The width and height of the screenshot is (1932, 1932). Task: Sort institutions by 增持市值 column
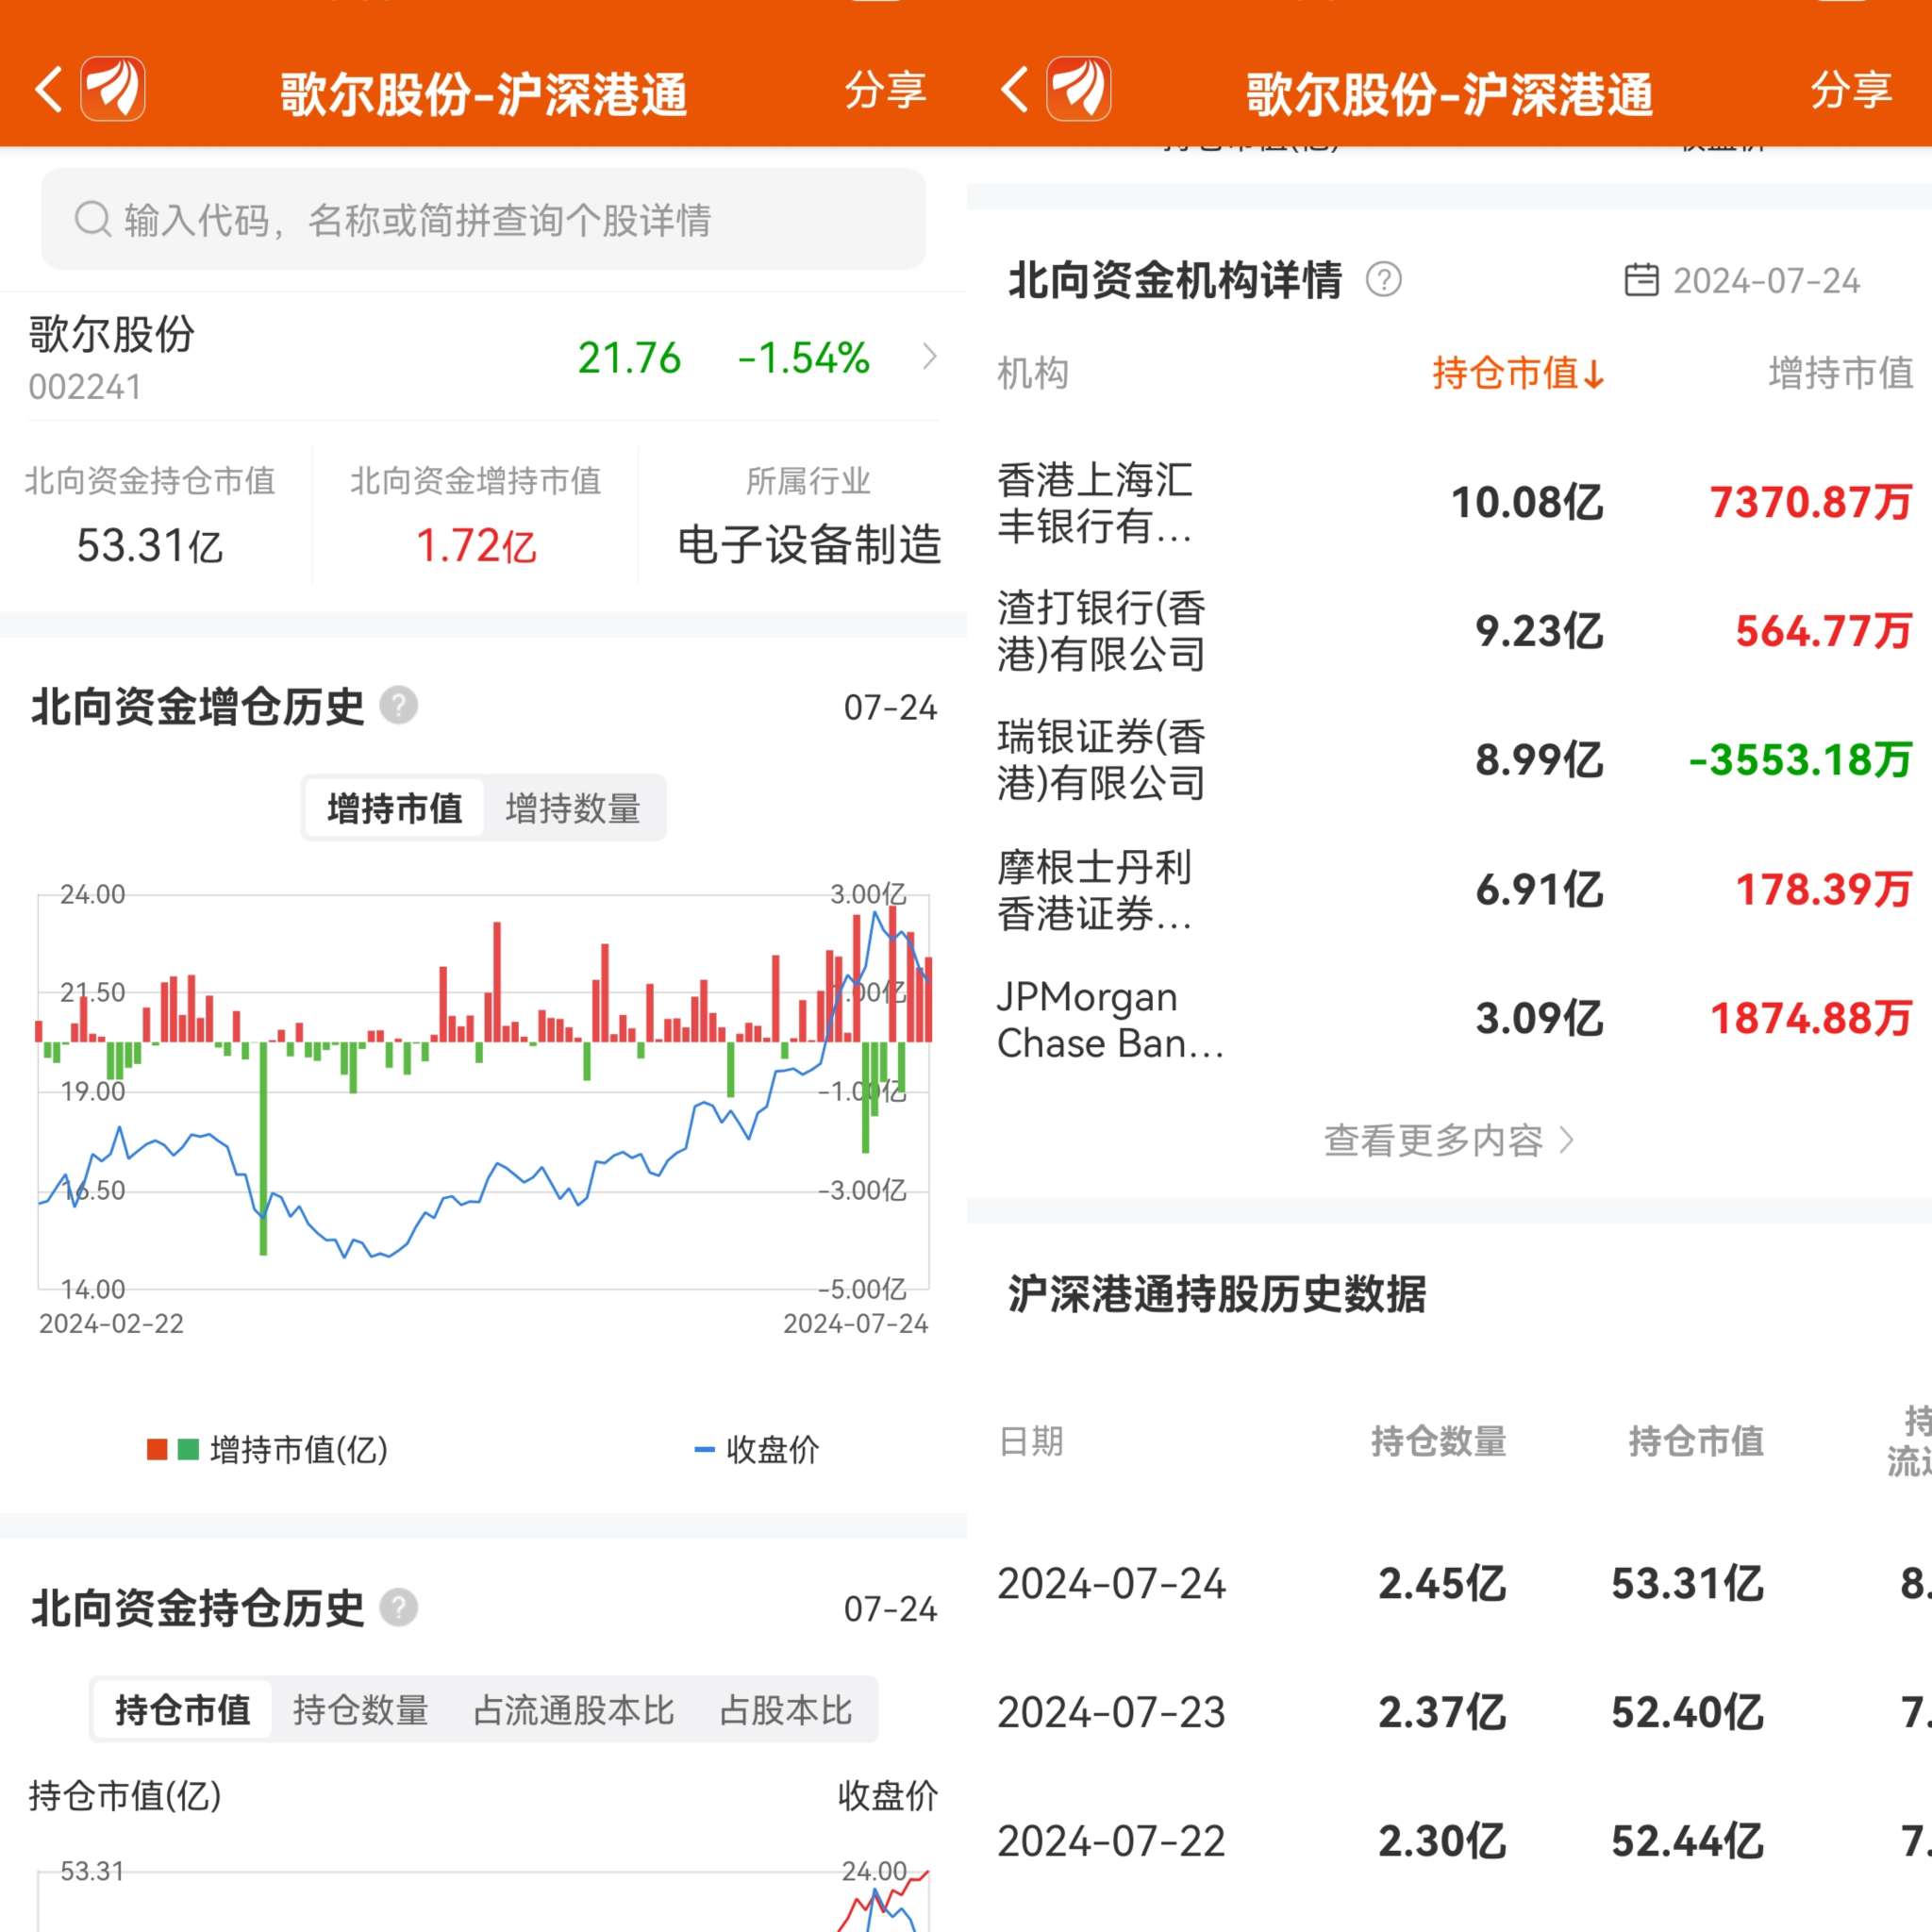(1840, 373)
